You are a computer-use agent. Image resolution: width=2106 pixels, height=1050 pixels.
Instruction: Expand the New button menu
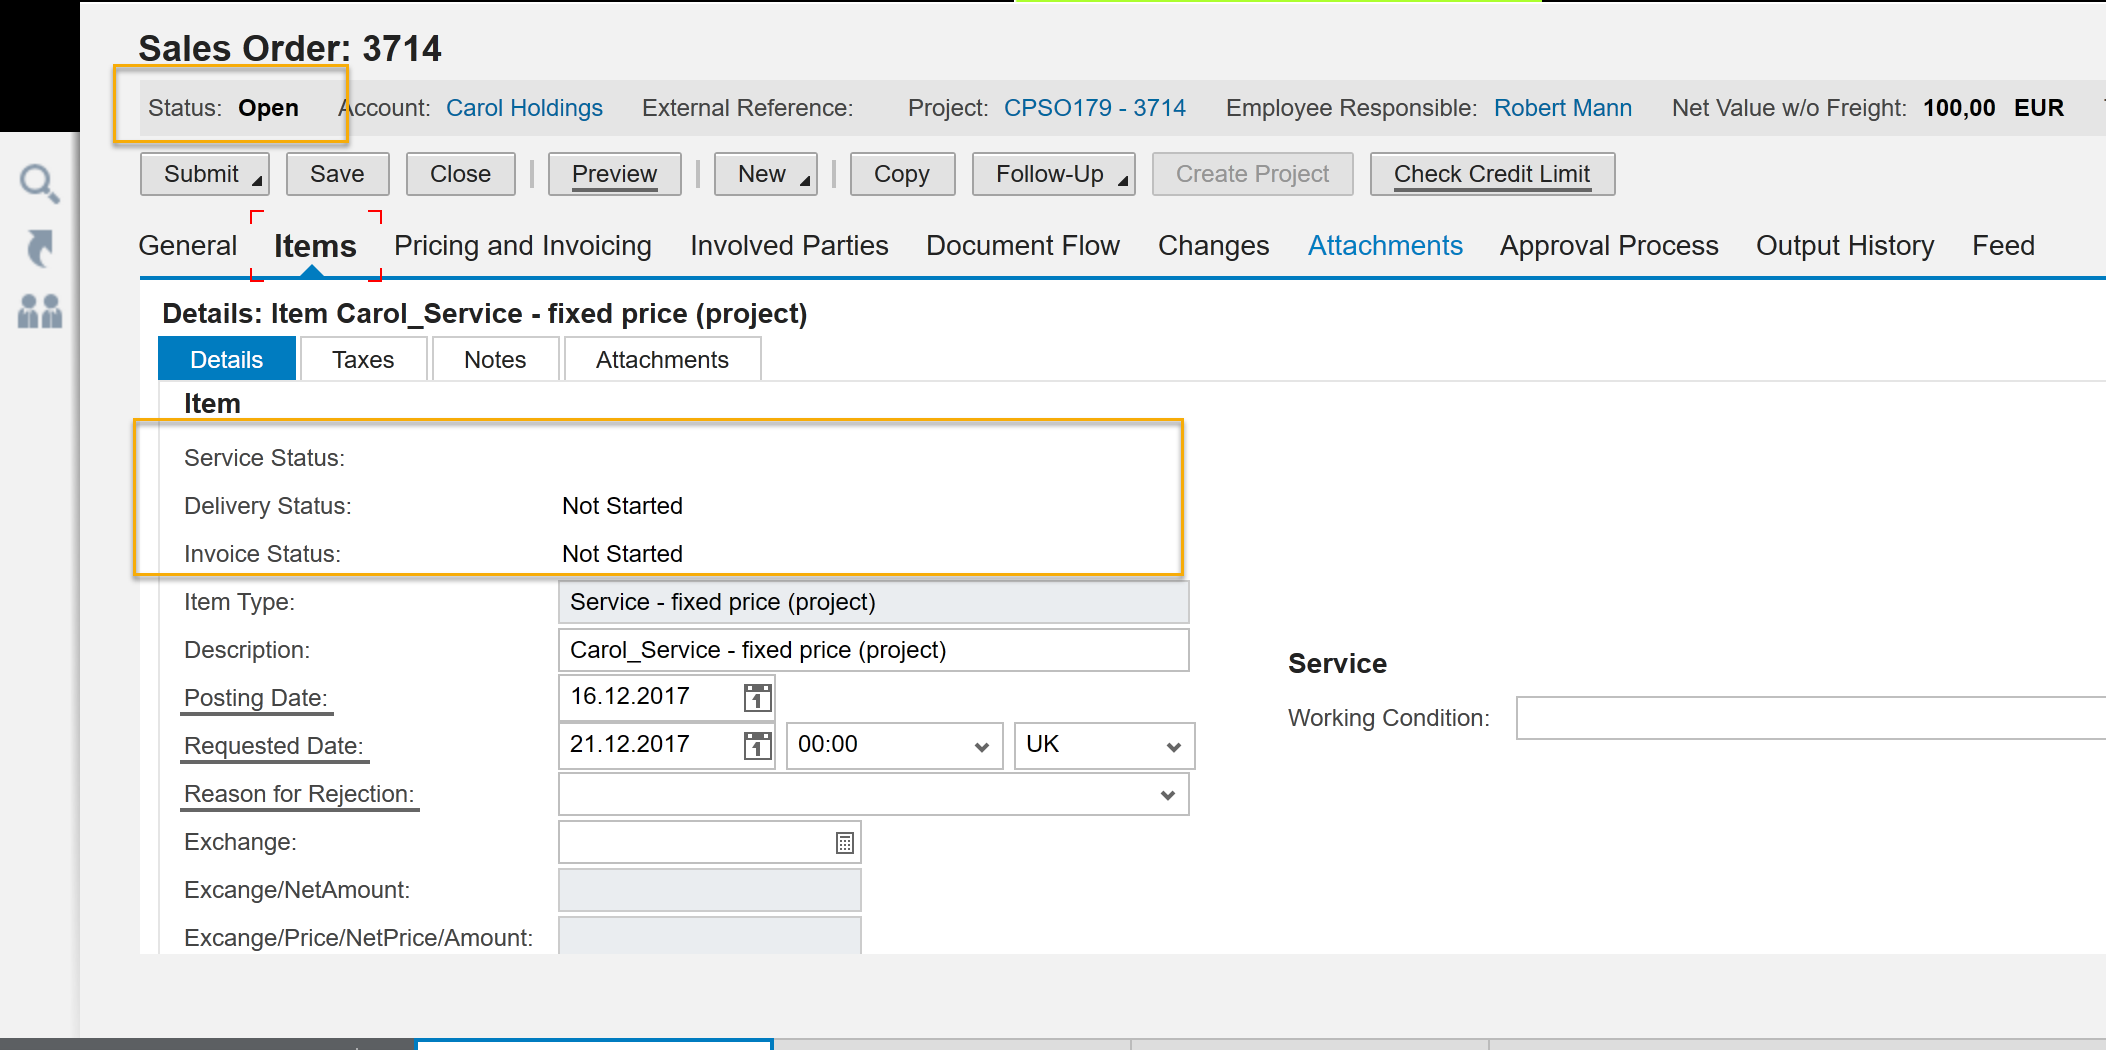(805, 180)
